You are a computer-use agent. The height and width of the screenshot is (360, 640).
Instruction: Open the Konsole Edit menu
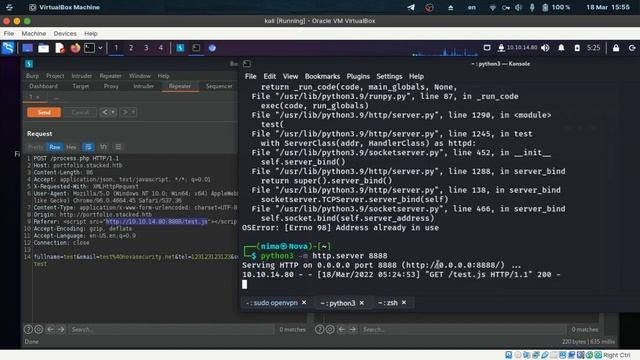point(269,76)
